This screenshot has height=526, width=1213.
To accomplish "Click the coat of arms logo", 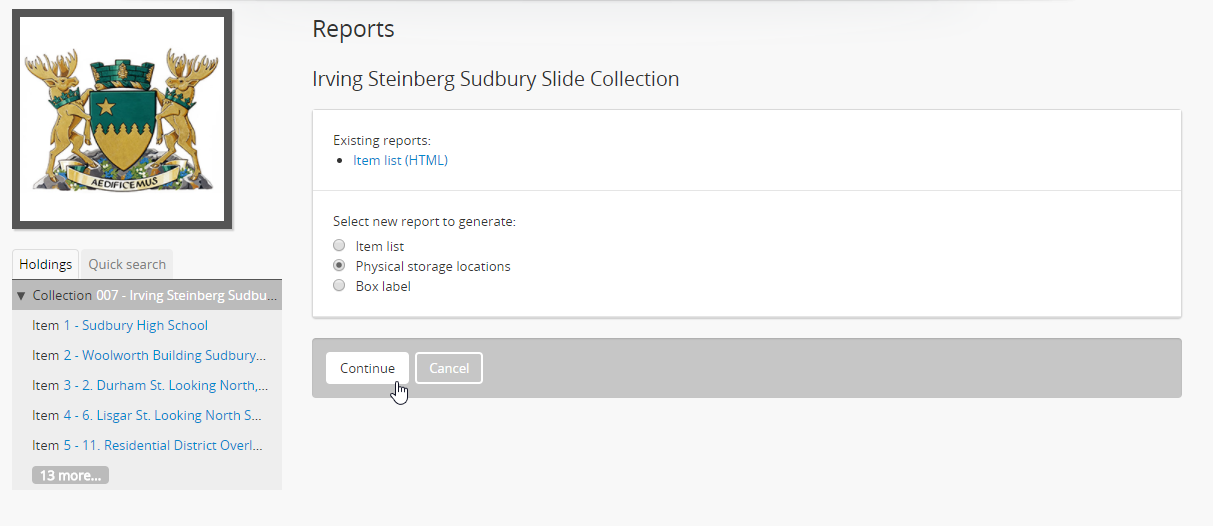I will point(122,119).
